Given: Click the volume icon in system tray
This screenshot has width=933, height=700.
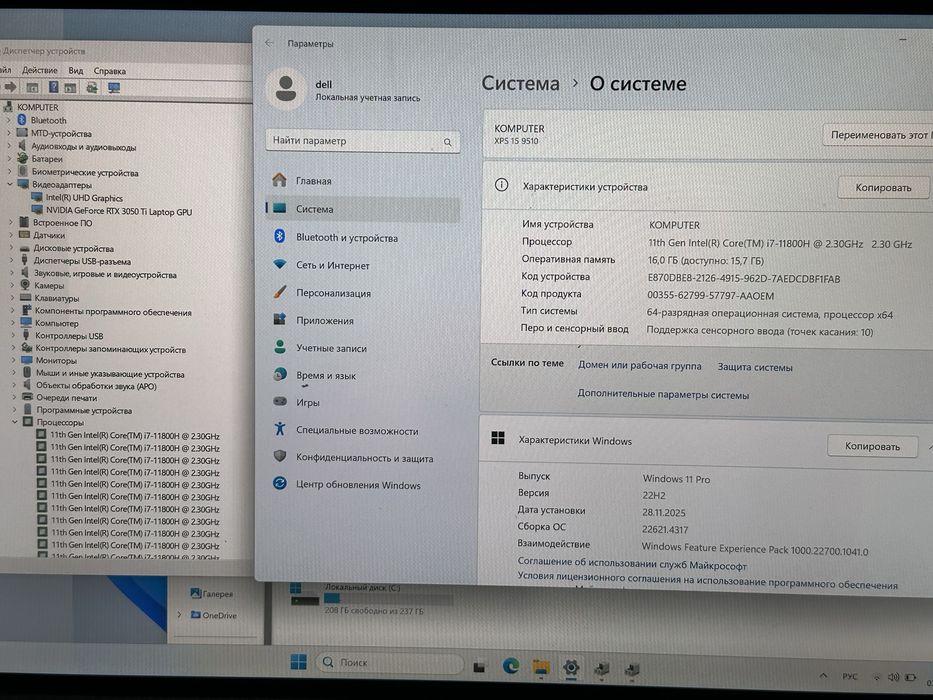Looking at the screenshot, I should (x=893, y=677).
